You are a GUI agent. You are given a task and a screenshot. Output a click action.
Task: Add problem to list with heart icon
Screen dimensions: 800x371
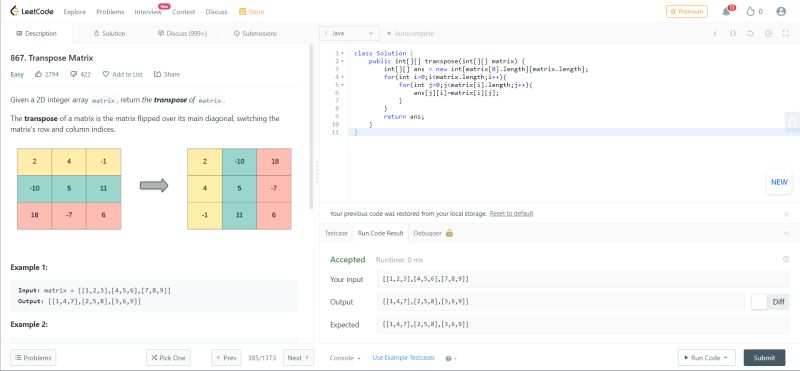pos(106,74)
